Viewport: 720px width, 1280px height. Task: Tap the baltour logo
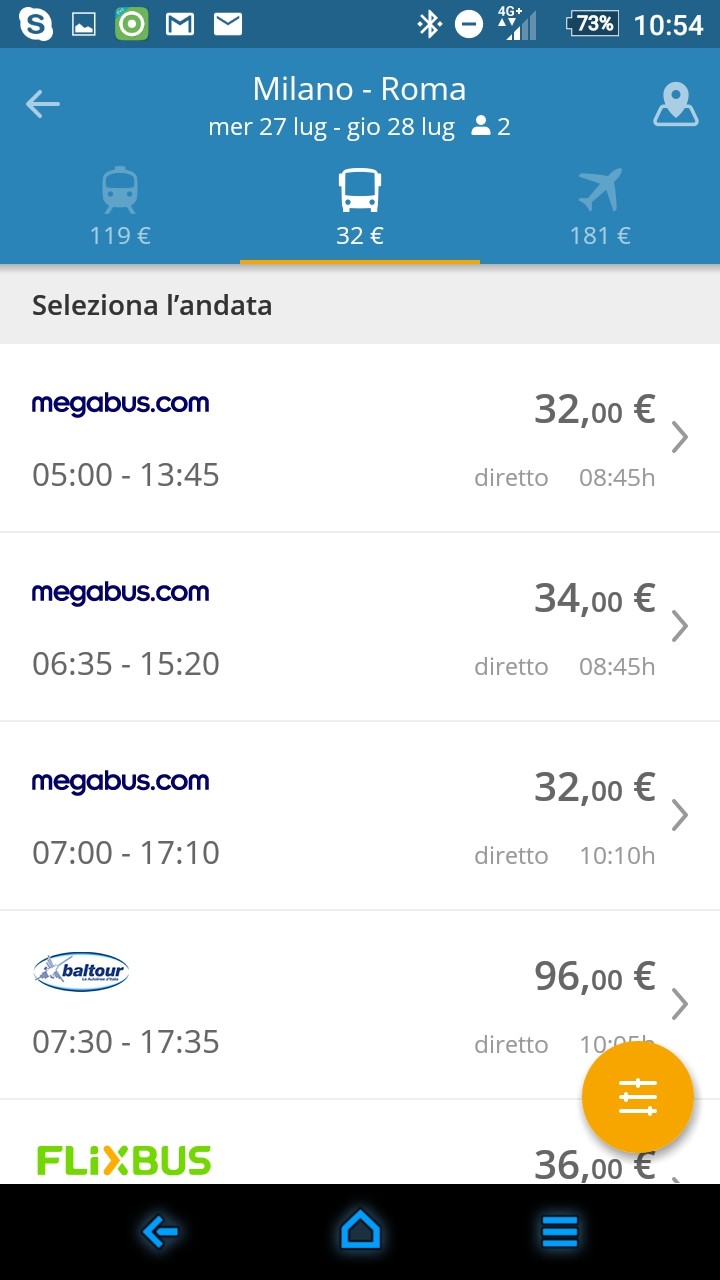click(81, 971)
